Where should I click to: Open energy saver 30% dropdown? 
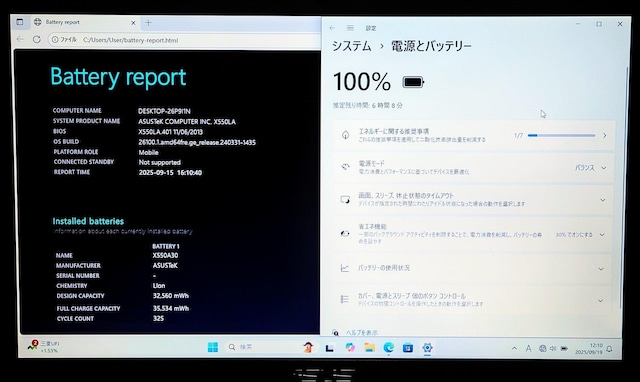[580, 235]
